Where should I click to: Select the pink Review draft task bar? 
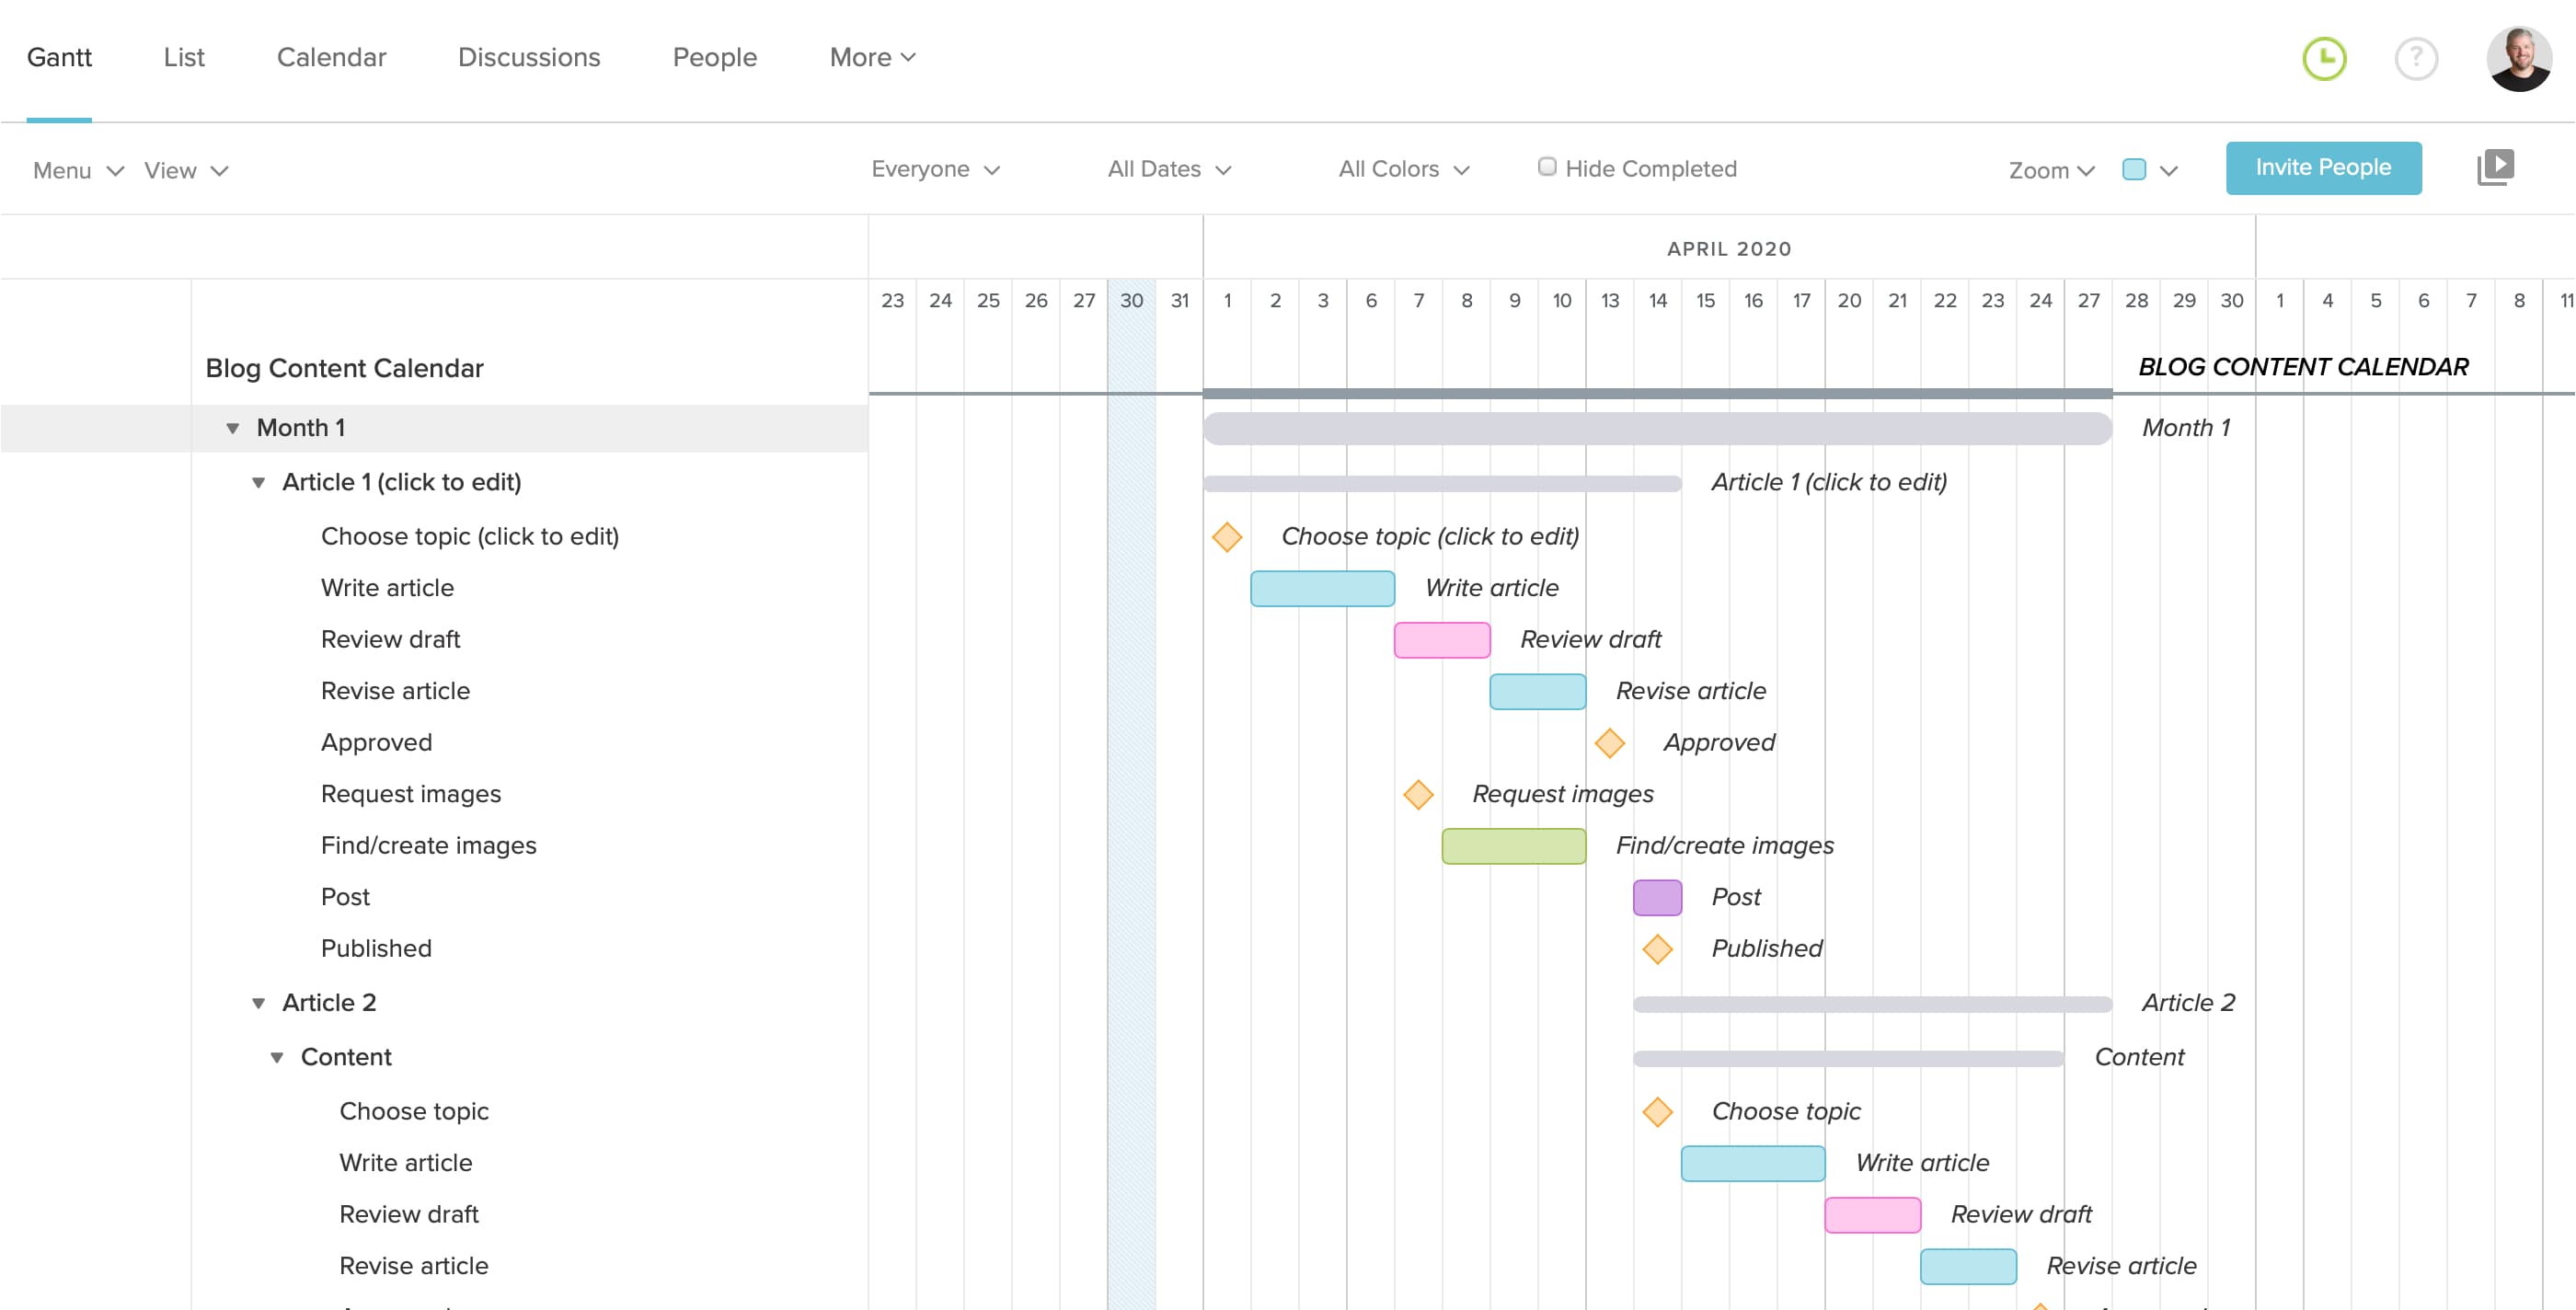(1441, 640)
